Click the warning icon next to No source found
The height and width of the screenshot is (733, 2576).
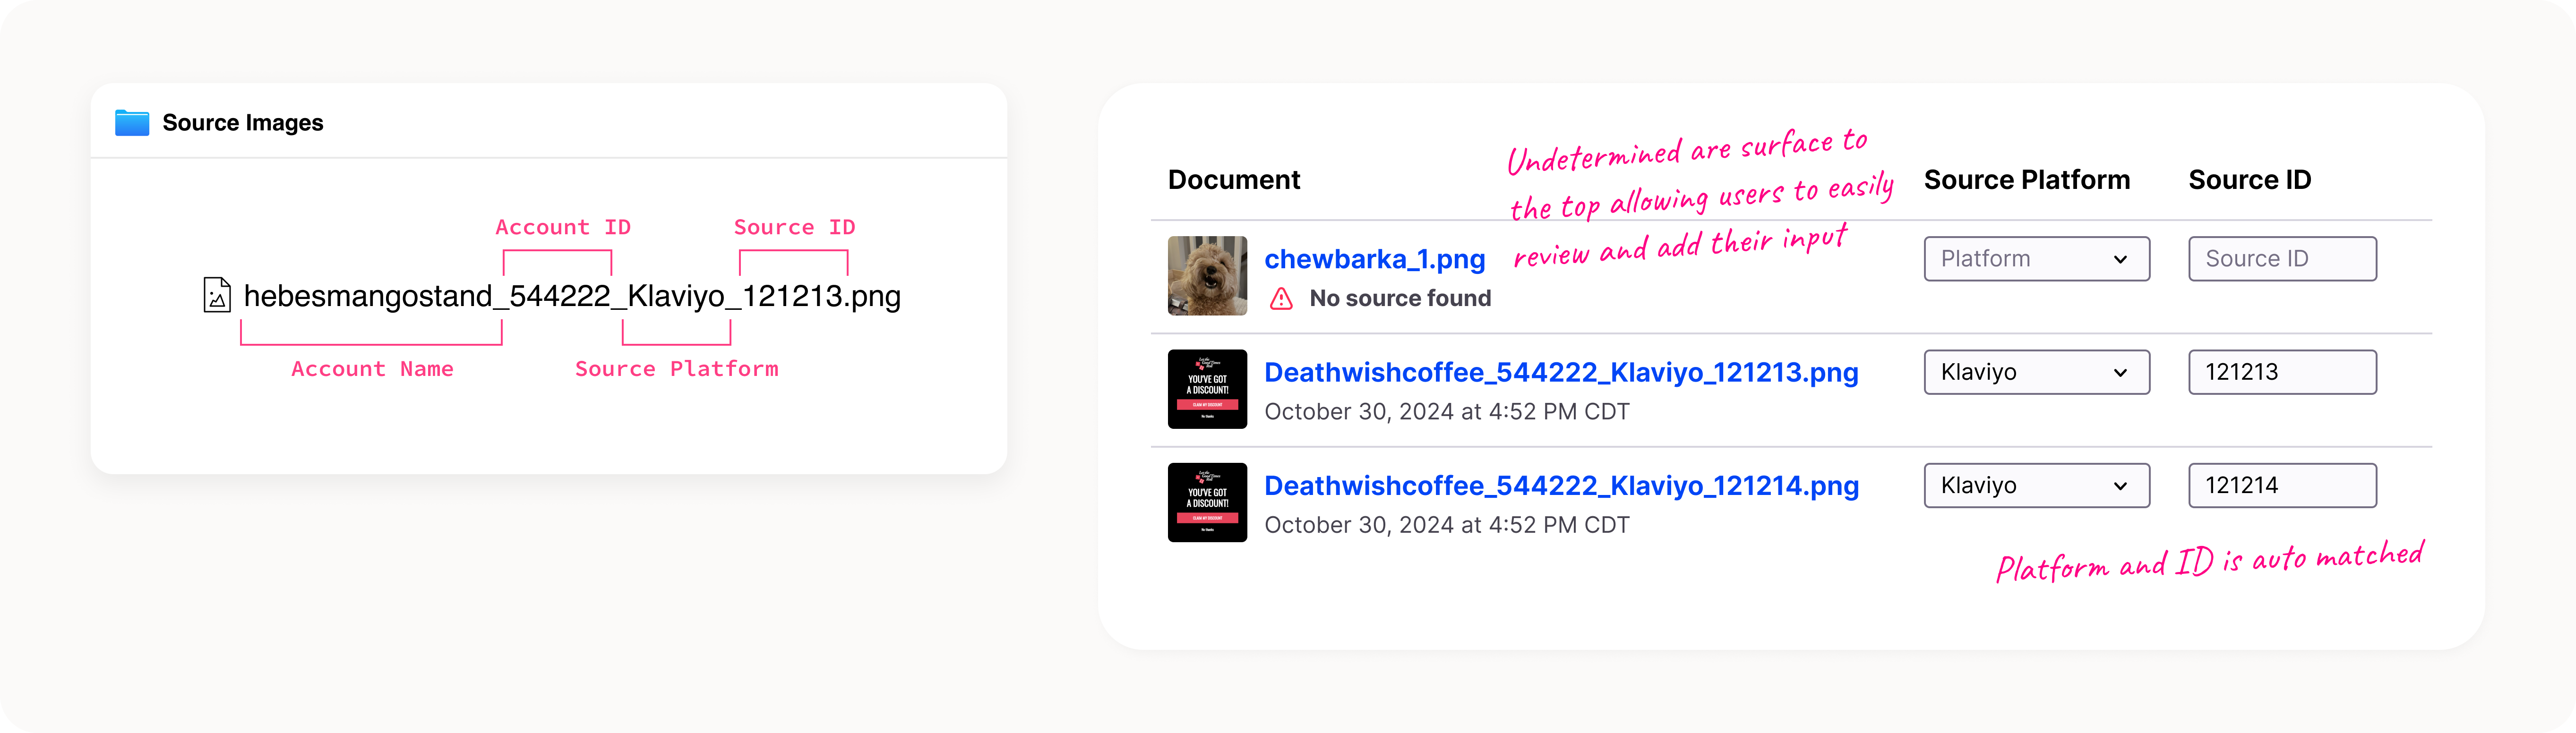1281,298
